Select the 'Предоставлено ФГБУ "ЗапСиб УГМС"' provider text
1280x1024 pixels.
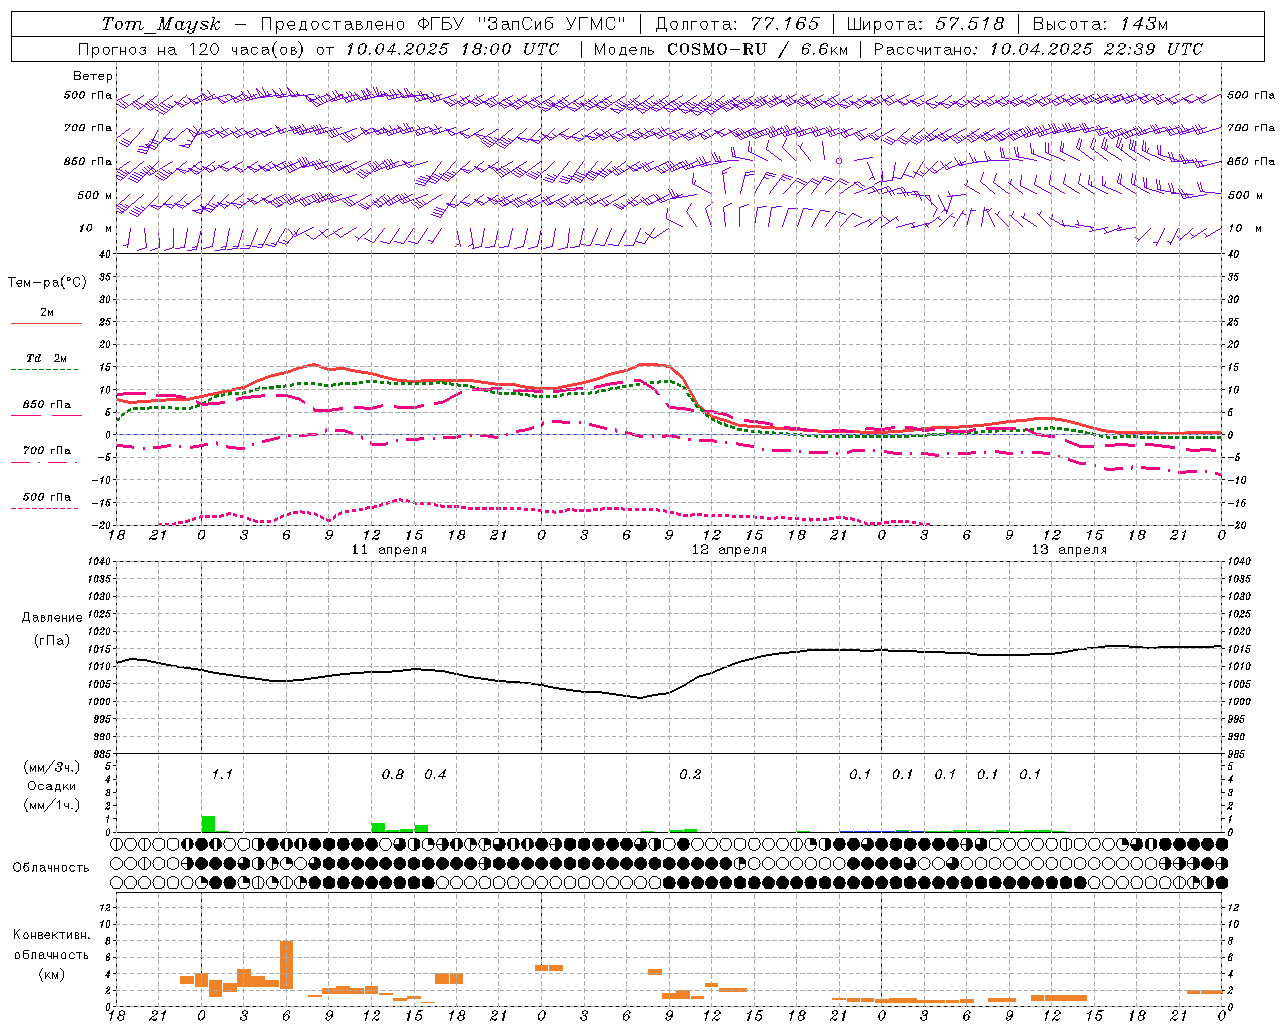(443, 24)
